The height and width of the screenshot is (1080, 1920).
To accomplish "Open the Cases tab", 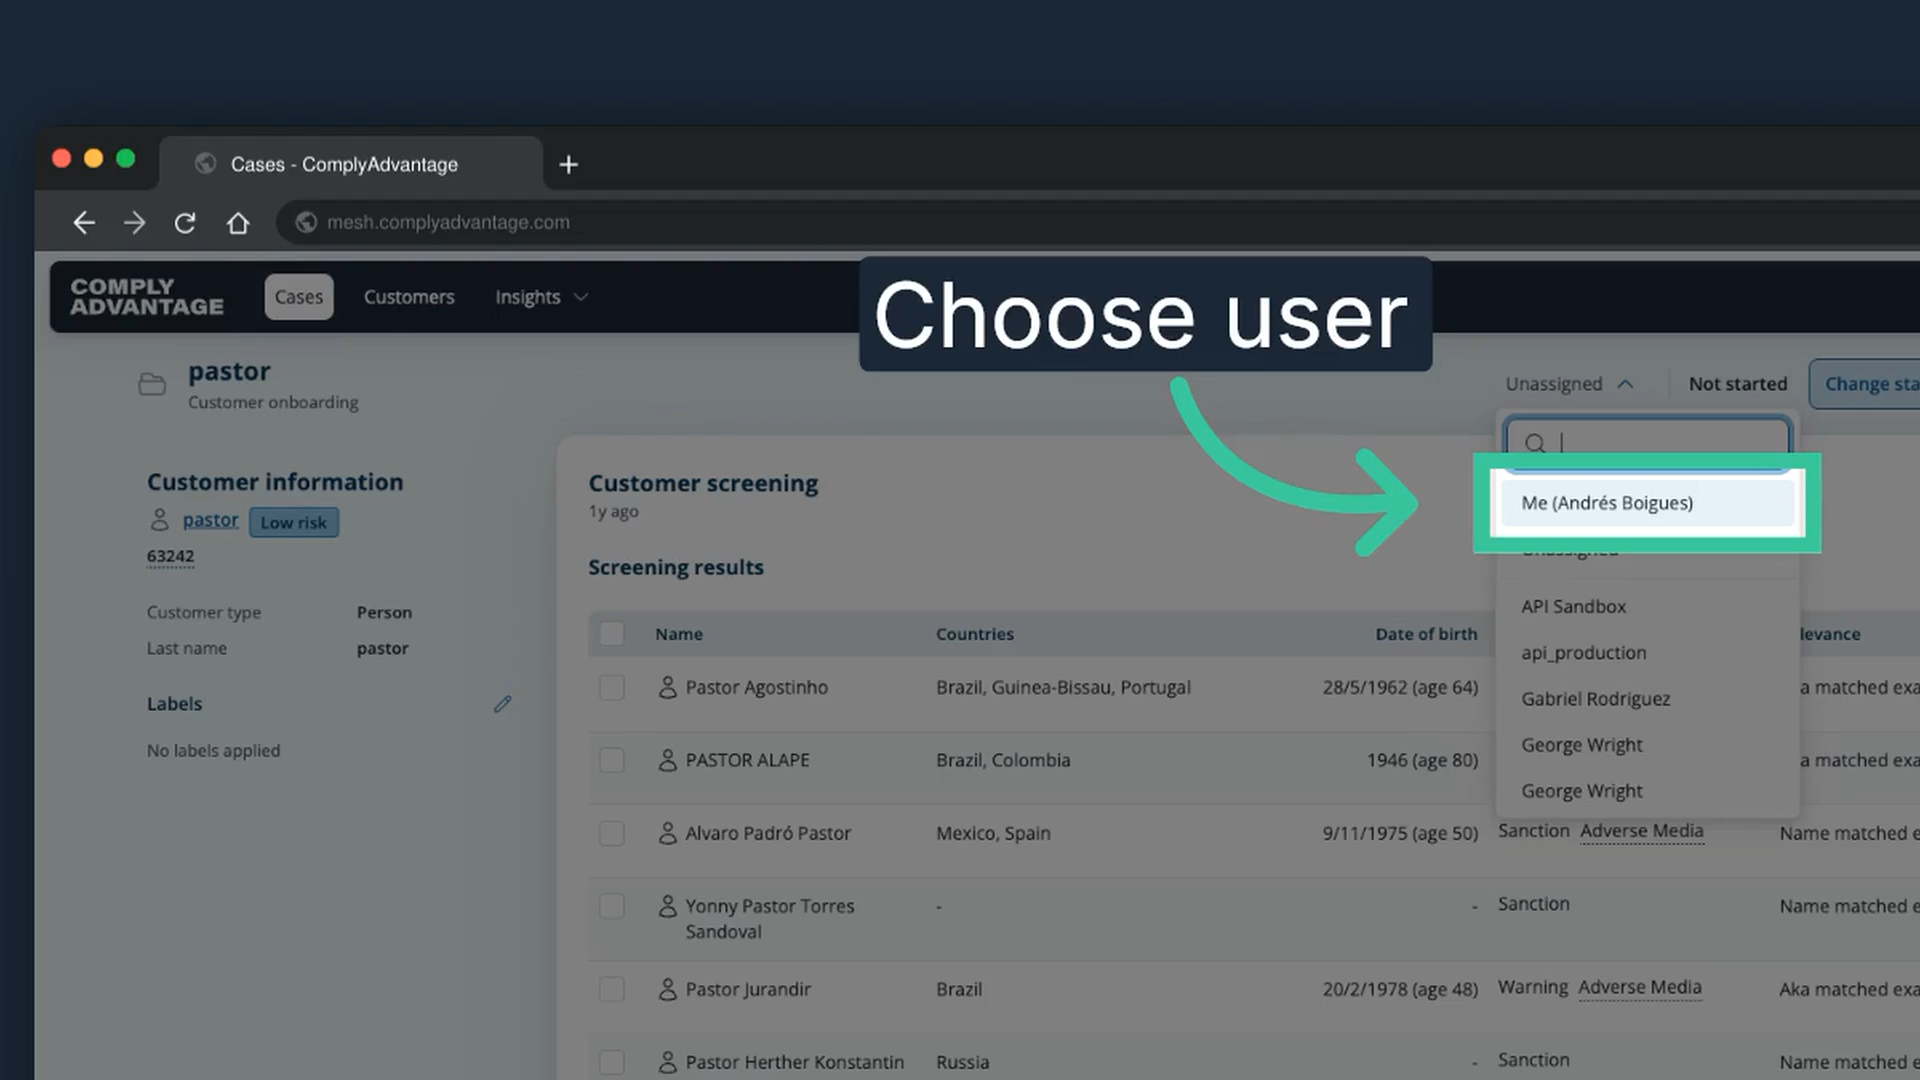I will tap(299, 297).
